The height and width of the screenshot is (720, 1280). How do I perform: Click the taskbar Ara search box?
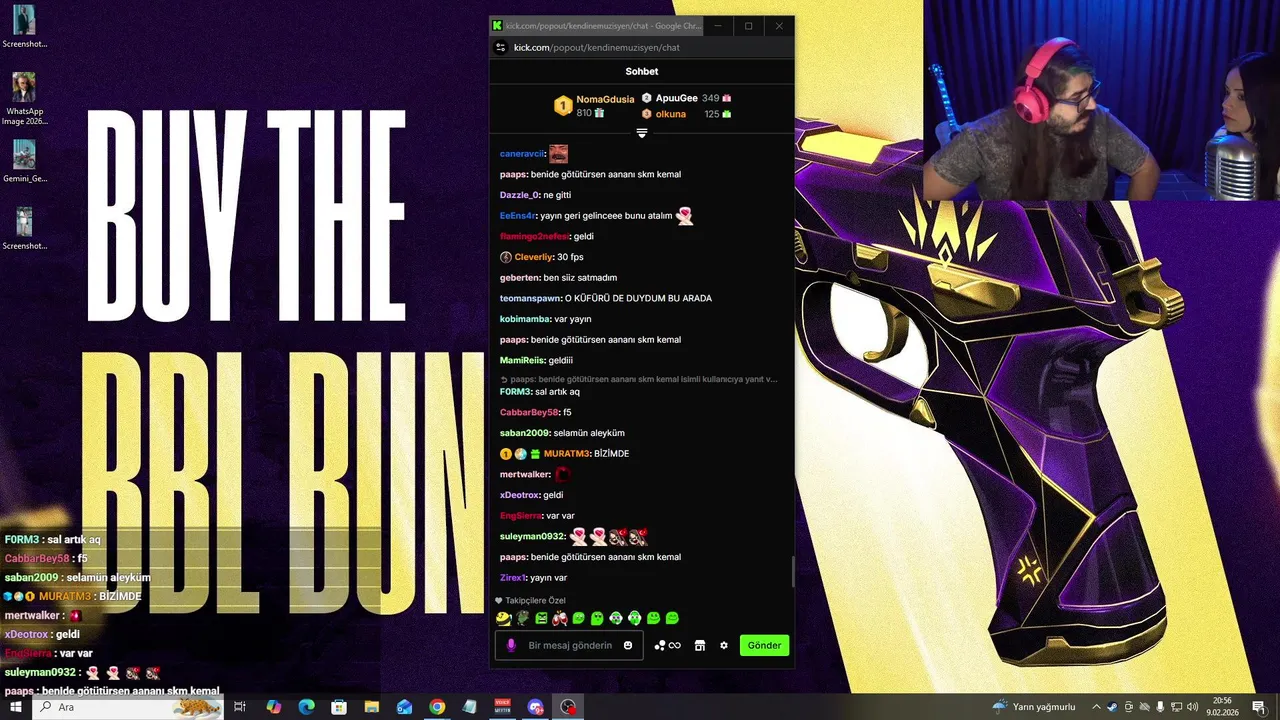(129, 707)
